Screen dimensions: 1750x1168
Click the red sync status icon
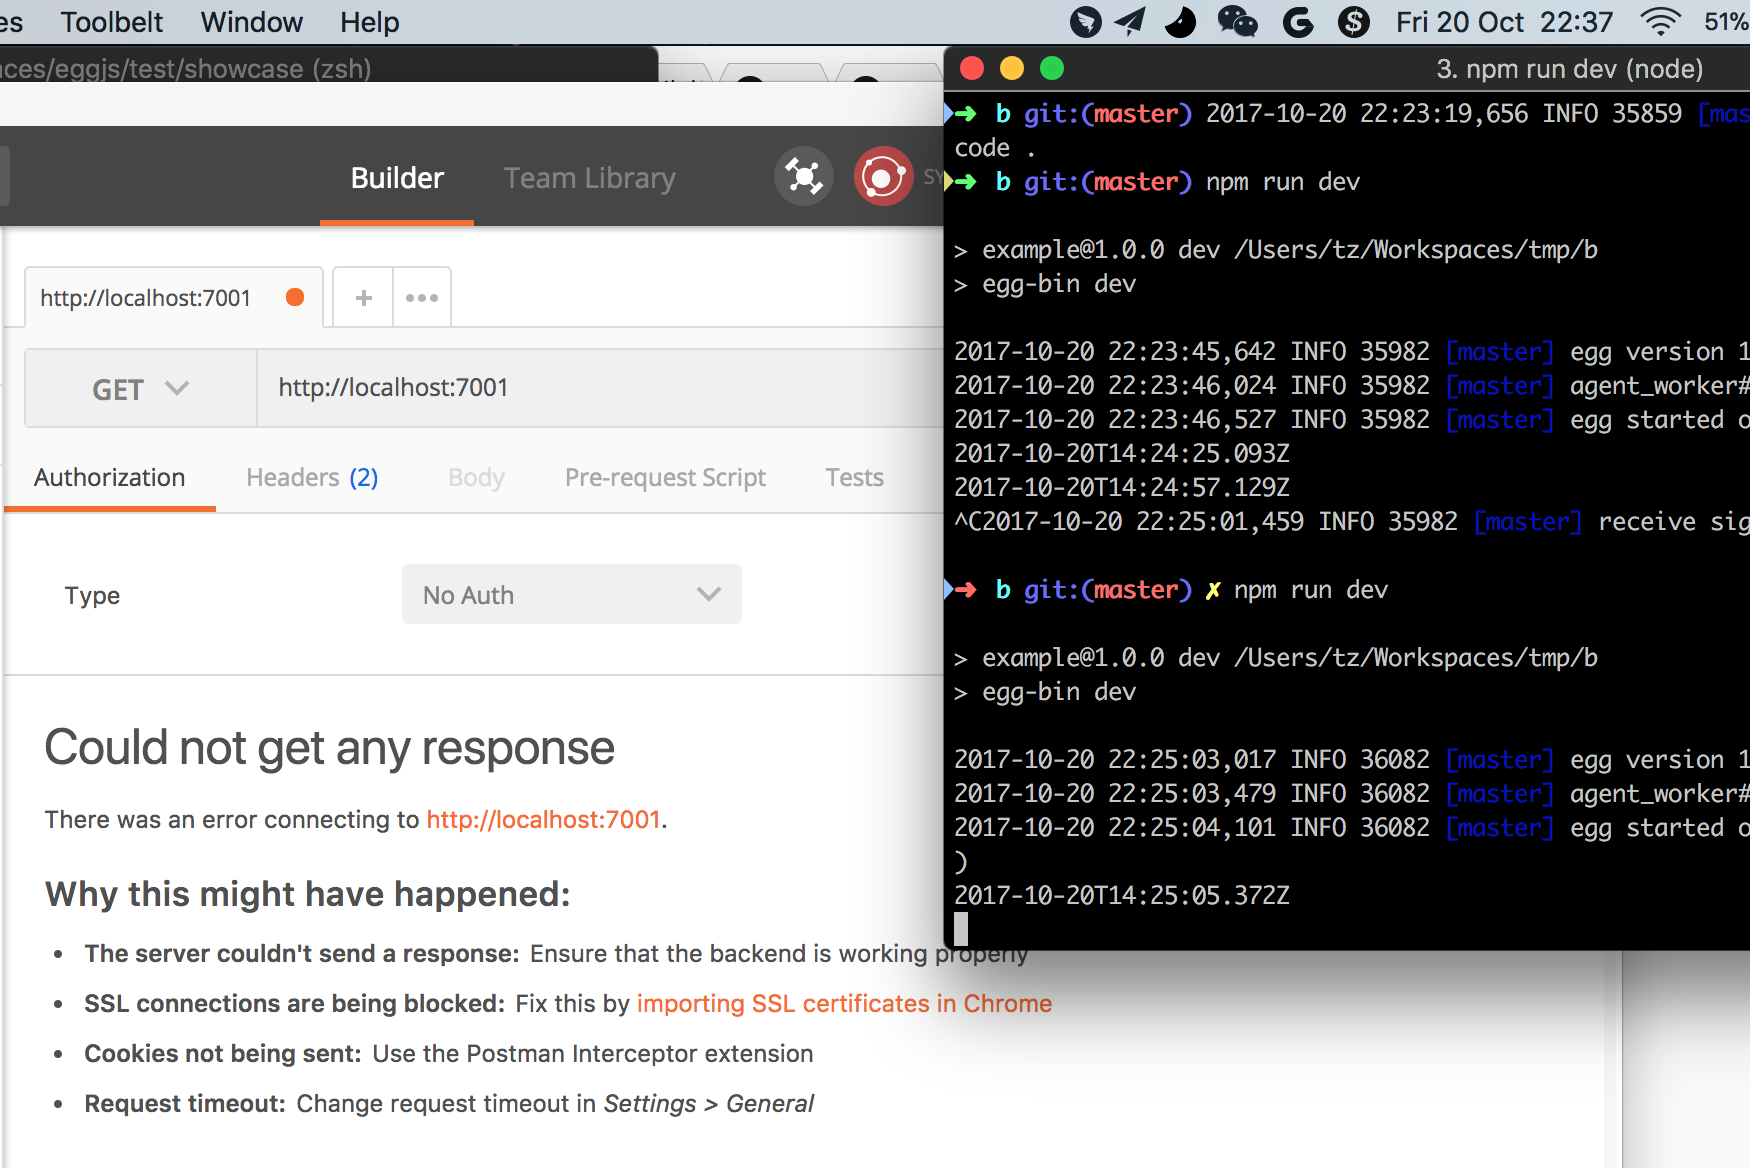(884, 176)
